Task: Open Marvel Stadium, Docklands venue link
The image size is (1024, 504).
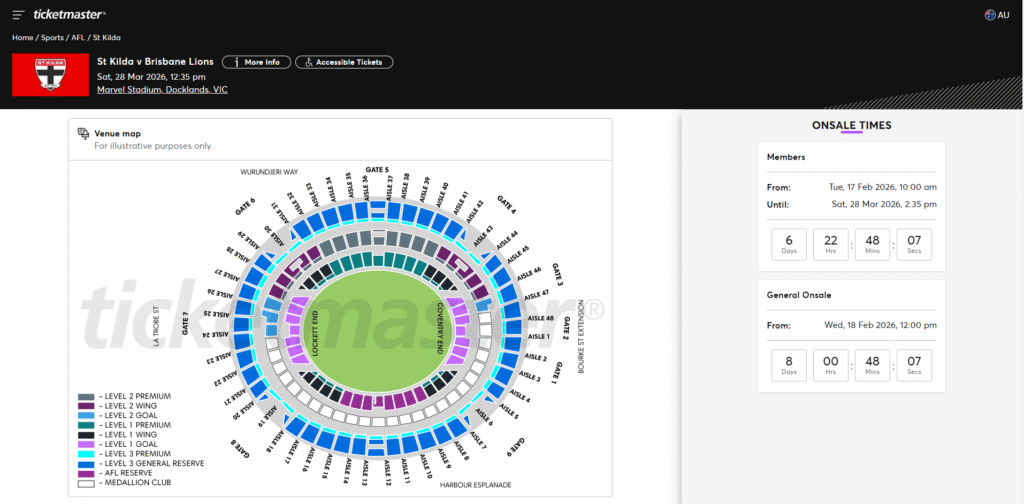Action: [162, 89]
